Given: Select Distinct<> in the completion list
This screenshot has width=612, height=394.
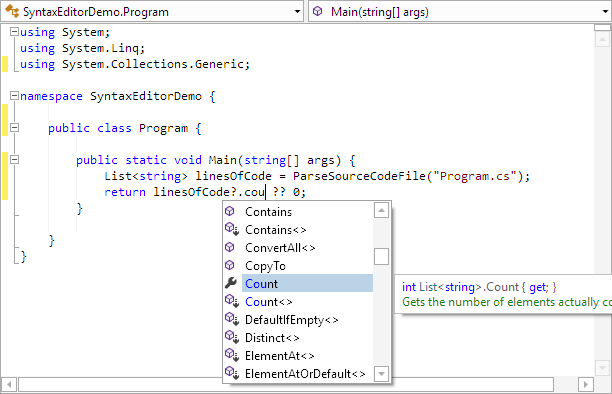Looking at the screenshot, I should pyautogui.click(x=307, y=337).
